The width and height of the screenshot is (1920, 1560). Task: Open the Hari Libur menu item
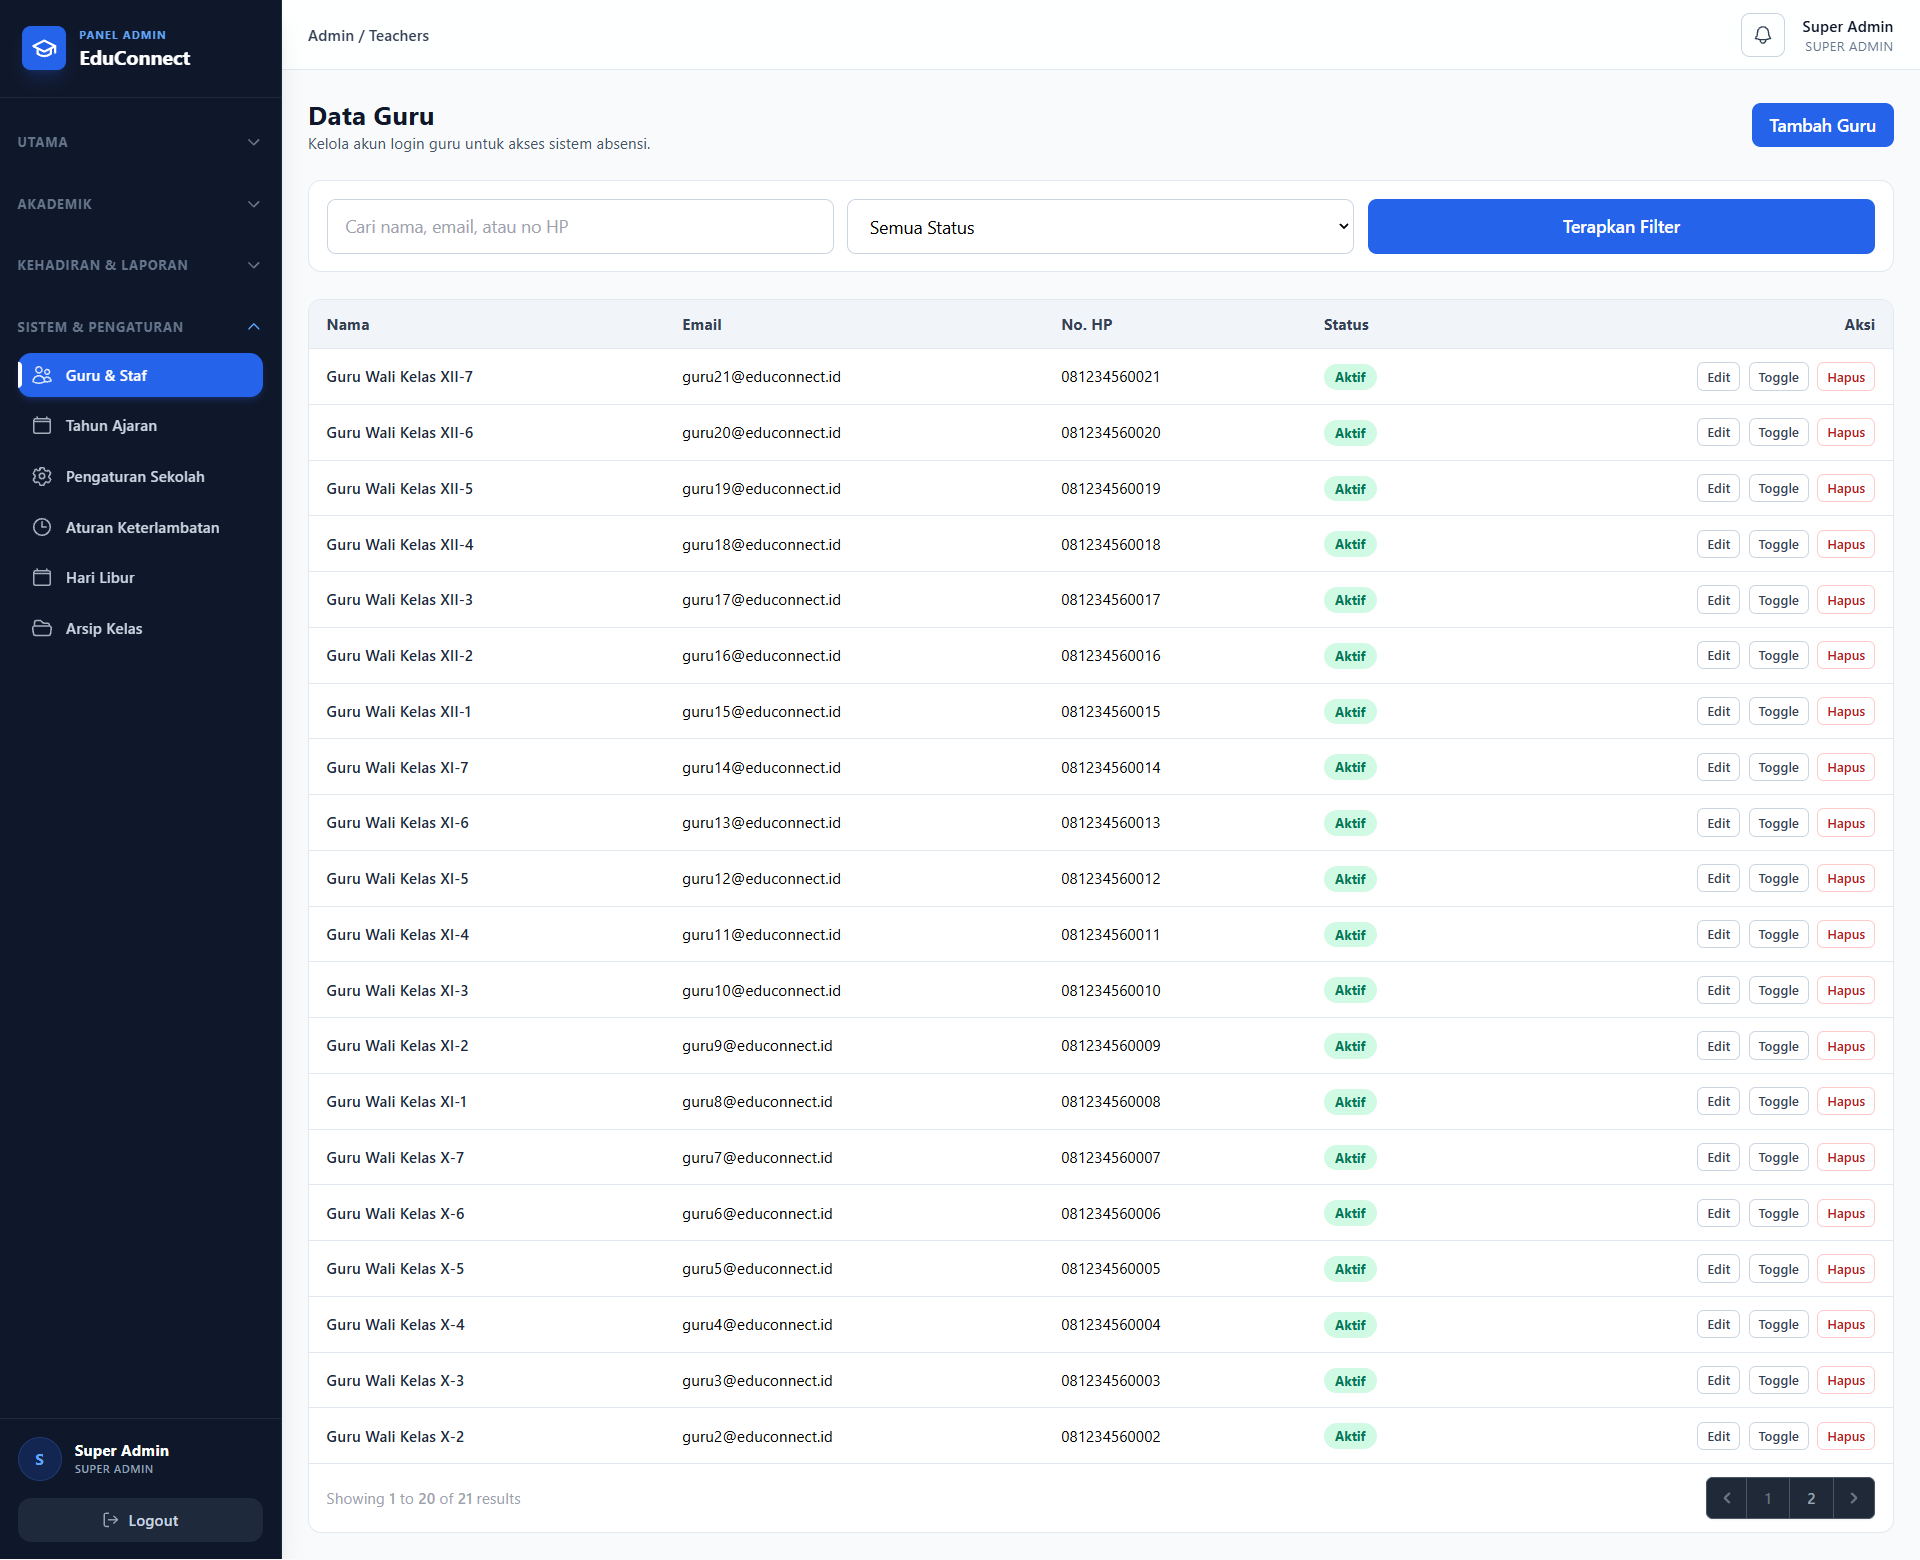tap(140, 577)
